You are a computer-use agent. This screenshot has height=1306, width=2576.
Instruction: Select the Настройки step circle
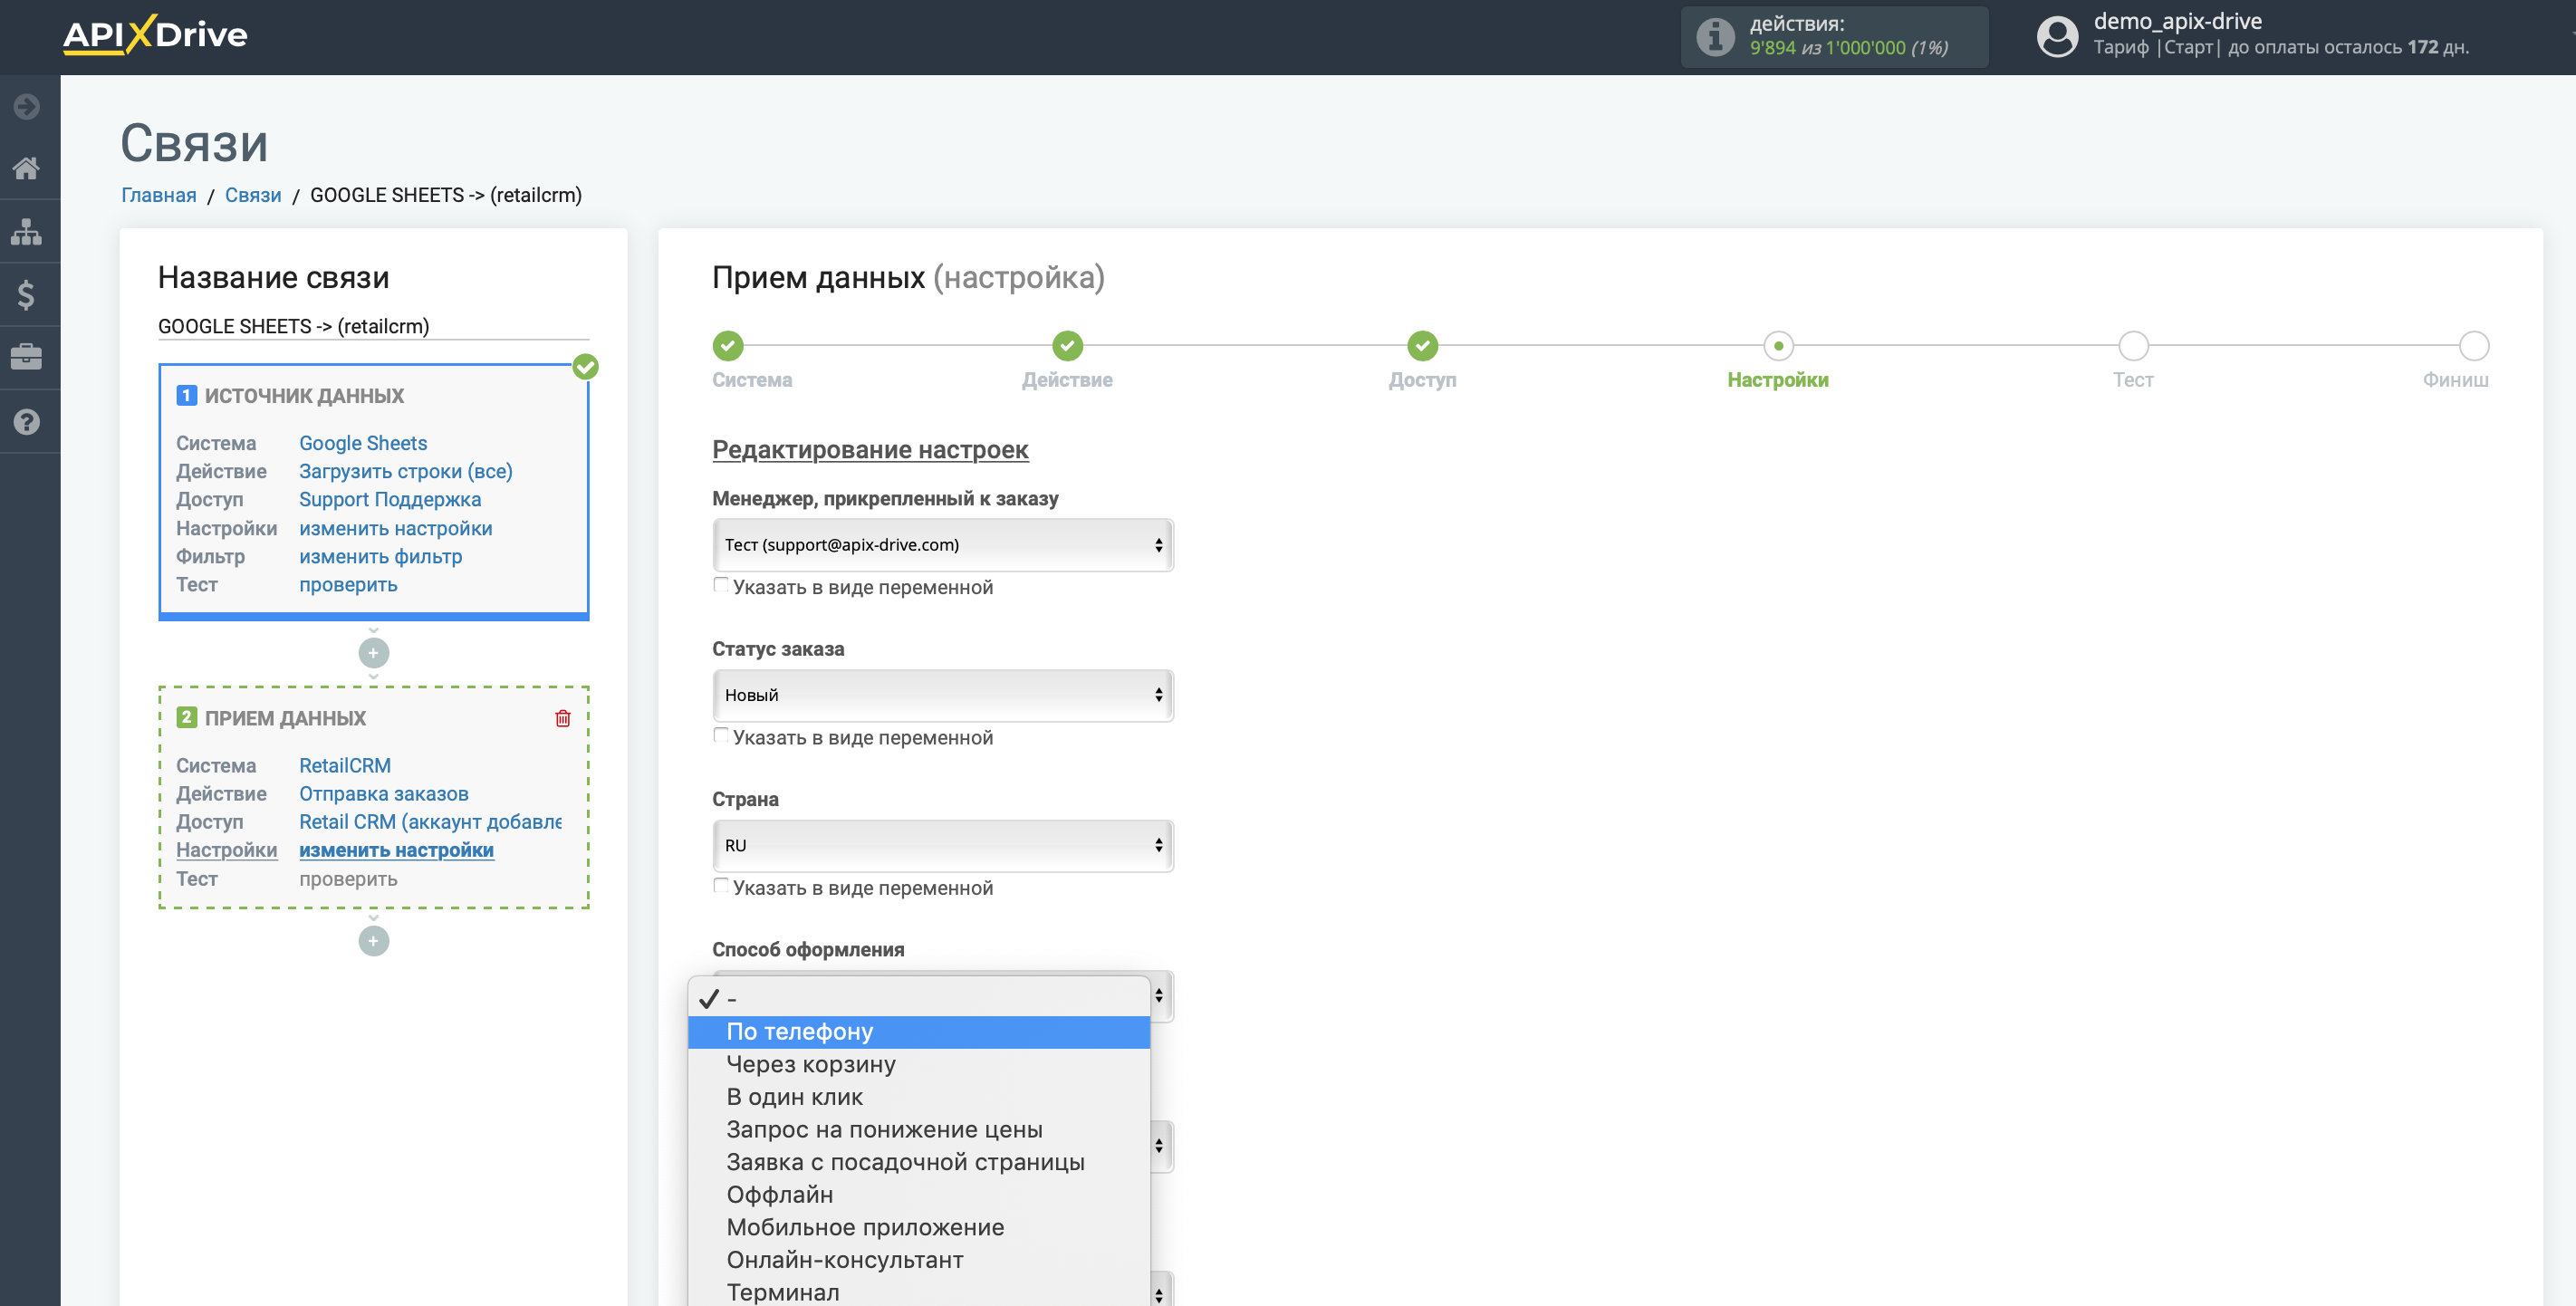click(1778, 346)
